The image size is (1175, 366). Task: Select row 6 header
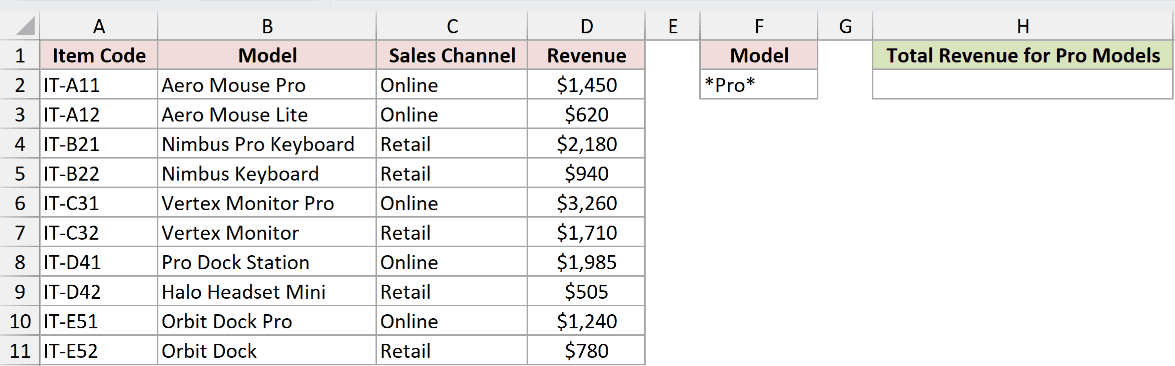coord(19,203)
